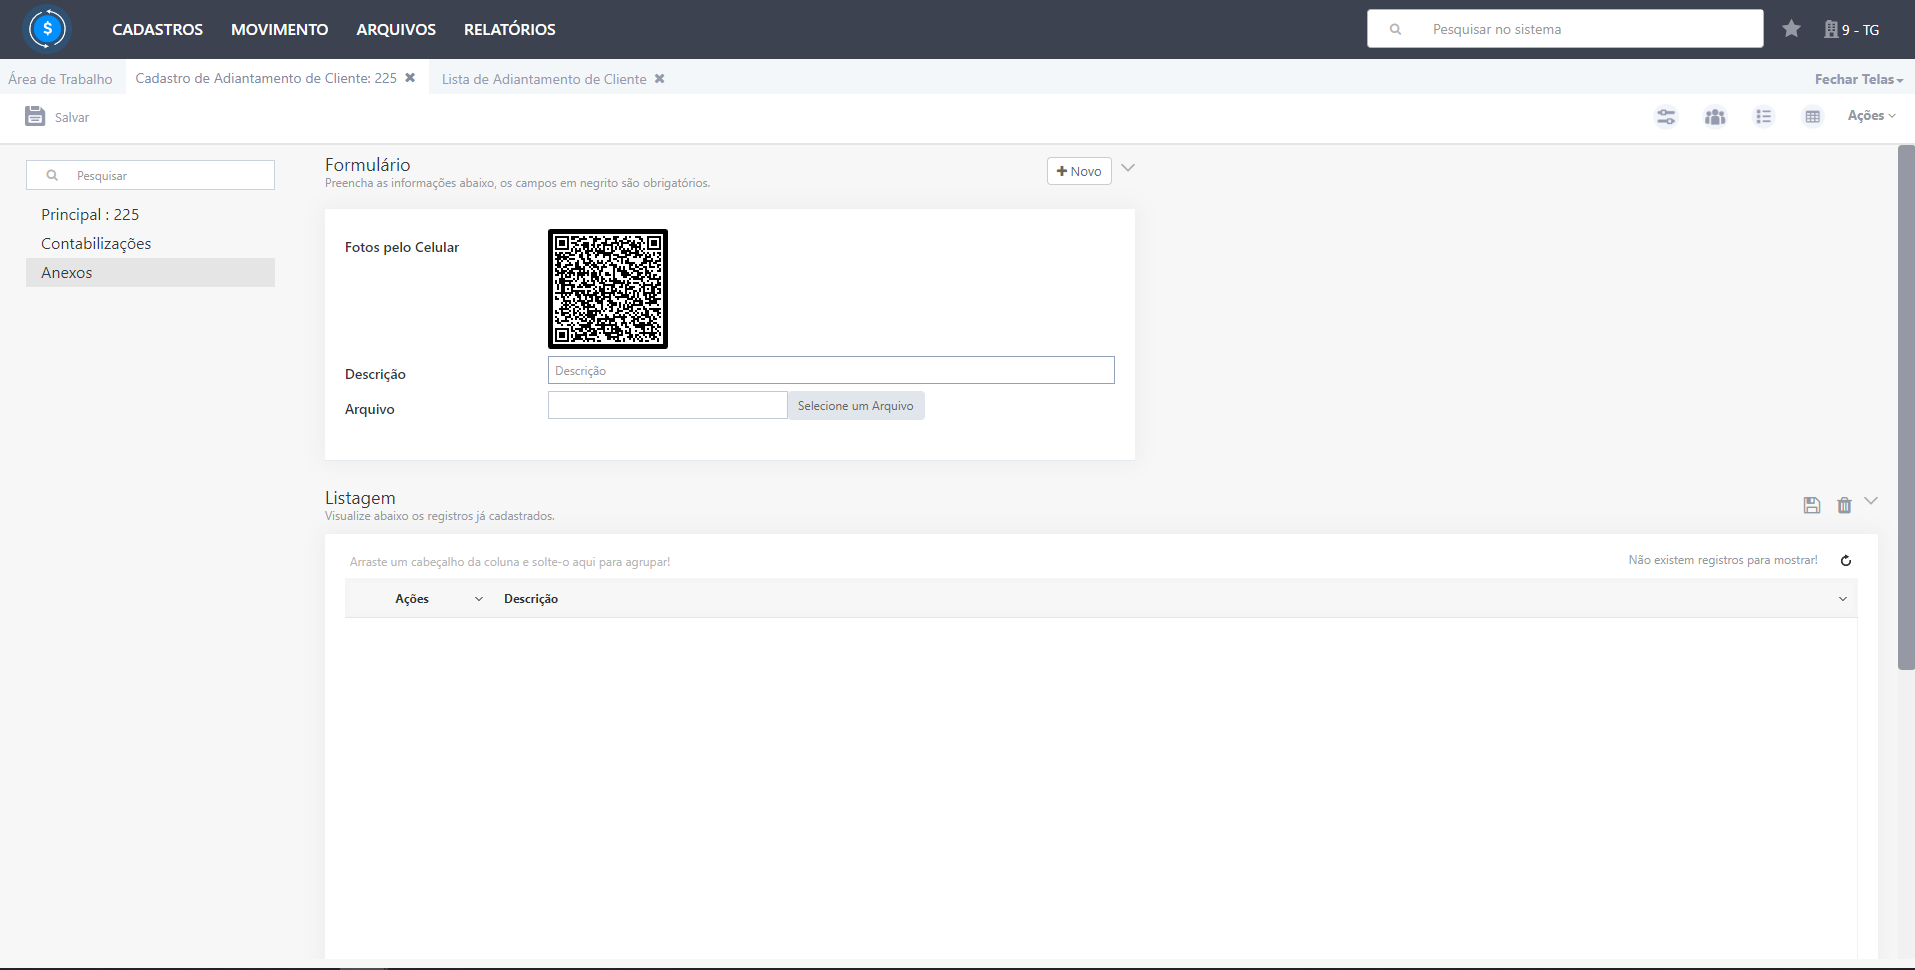
Task: Open the Ações dropdown in the toolbar
Action: pos(1872,116)
